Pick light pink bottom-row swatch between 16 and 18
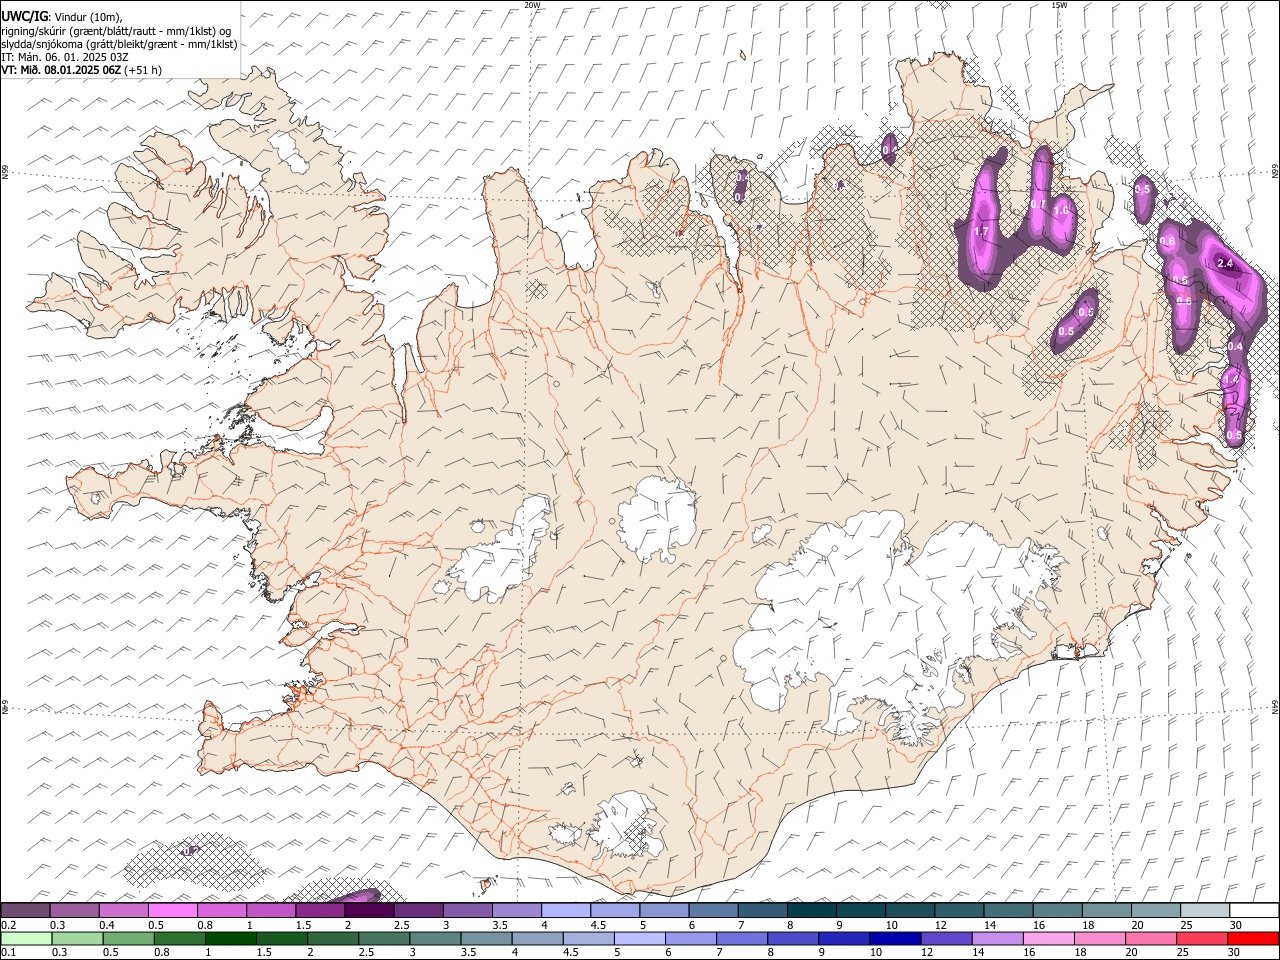This screenshot has height=960, width=1280. tap(1048, 939)
